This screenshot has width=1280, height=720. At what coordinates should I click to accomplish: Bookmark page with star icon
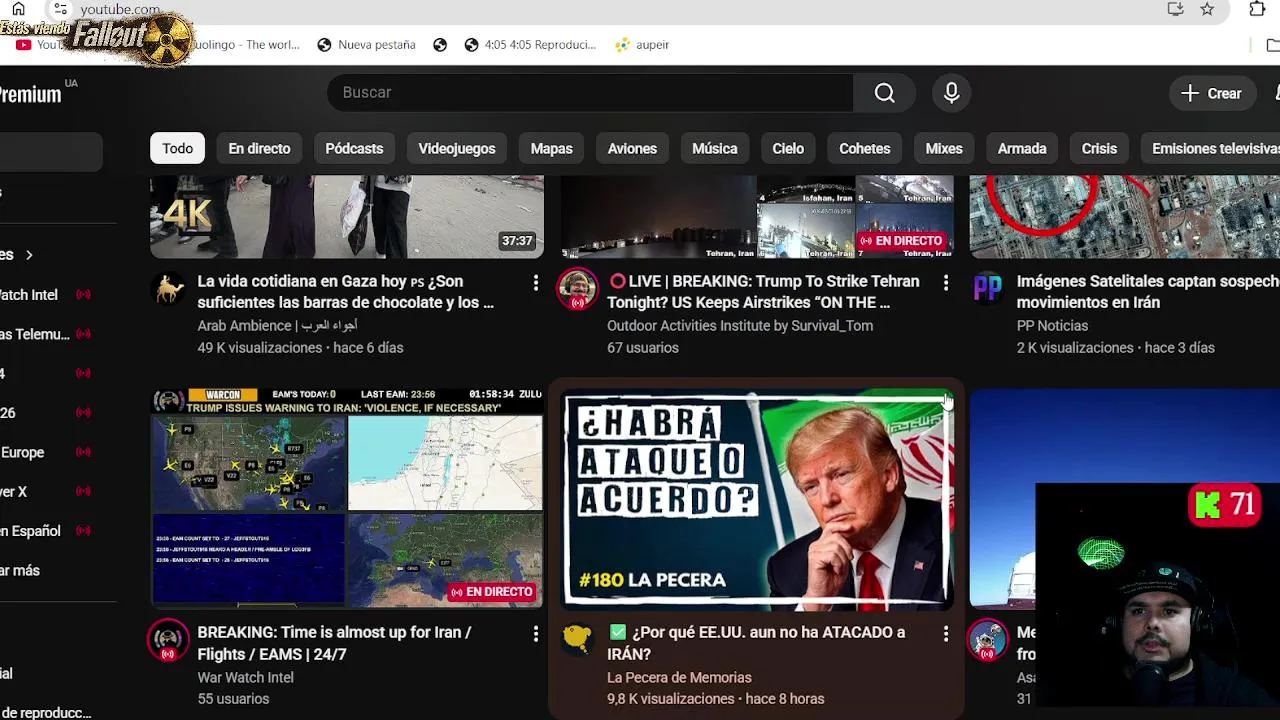point(1207,9)
